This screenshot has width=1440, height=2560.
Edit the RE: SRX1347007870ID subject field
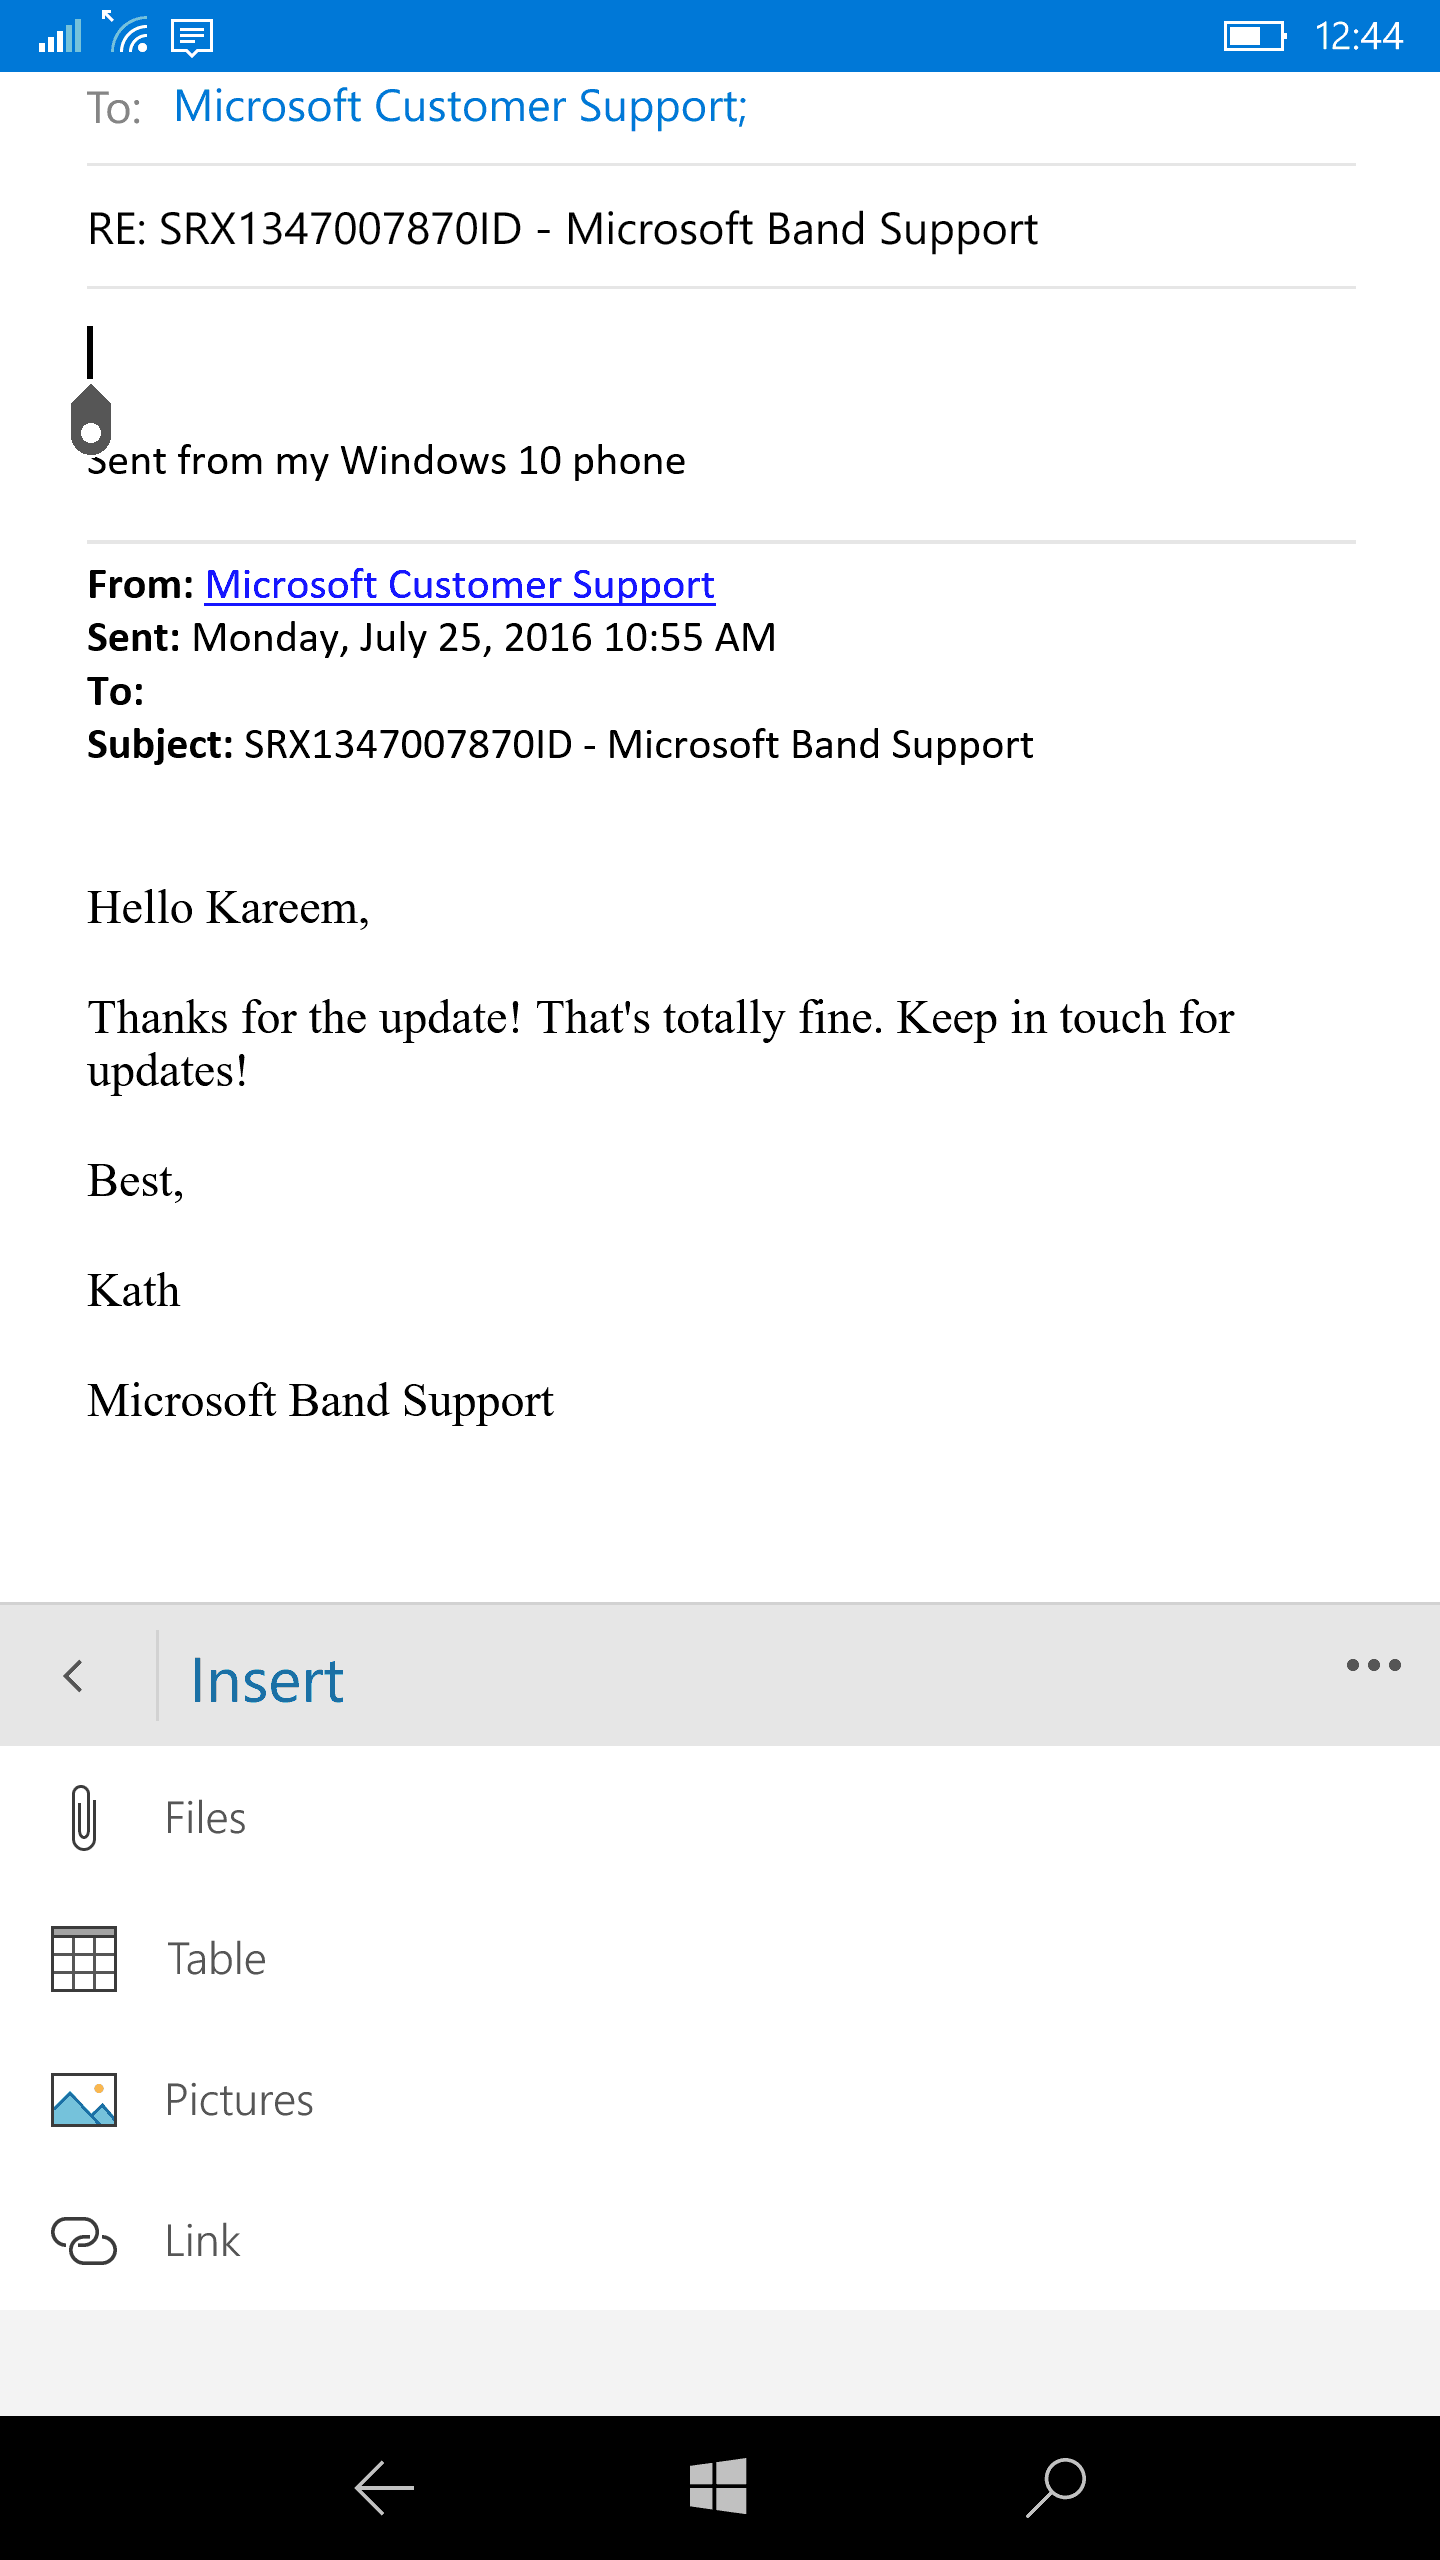(562, 229)
